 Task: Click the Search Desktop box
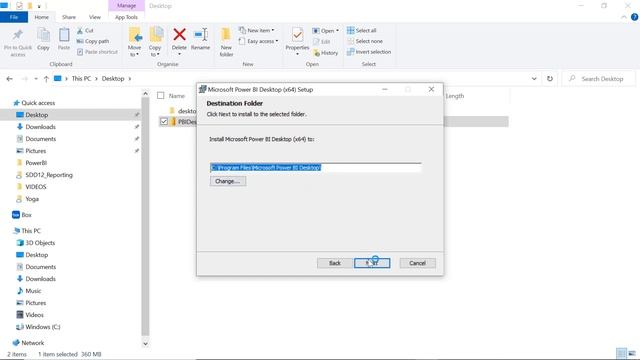click(599, 79)
